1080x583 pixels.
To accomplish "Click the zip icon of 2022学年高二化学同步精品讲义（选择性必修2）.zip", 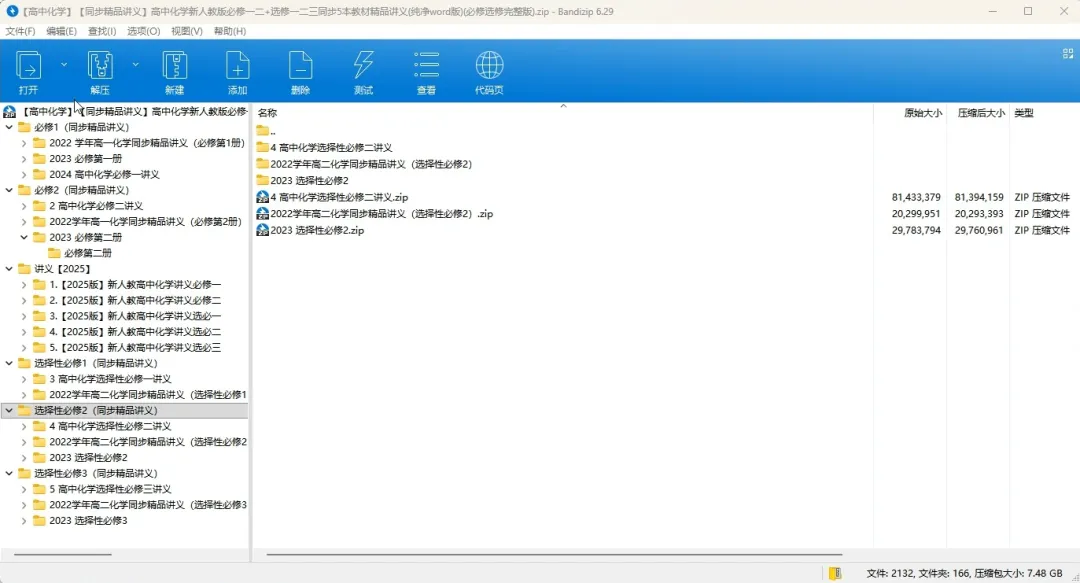I will pyautogui.click(x=262, y=214).
